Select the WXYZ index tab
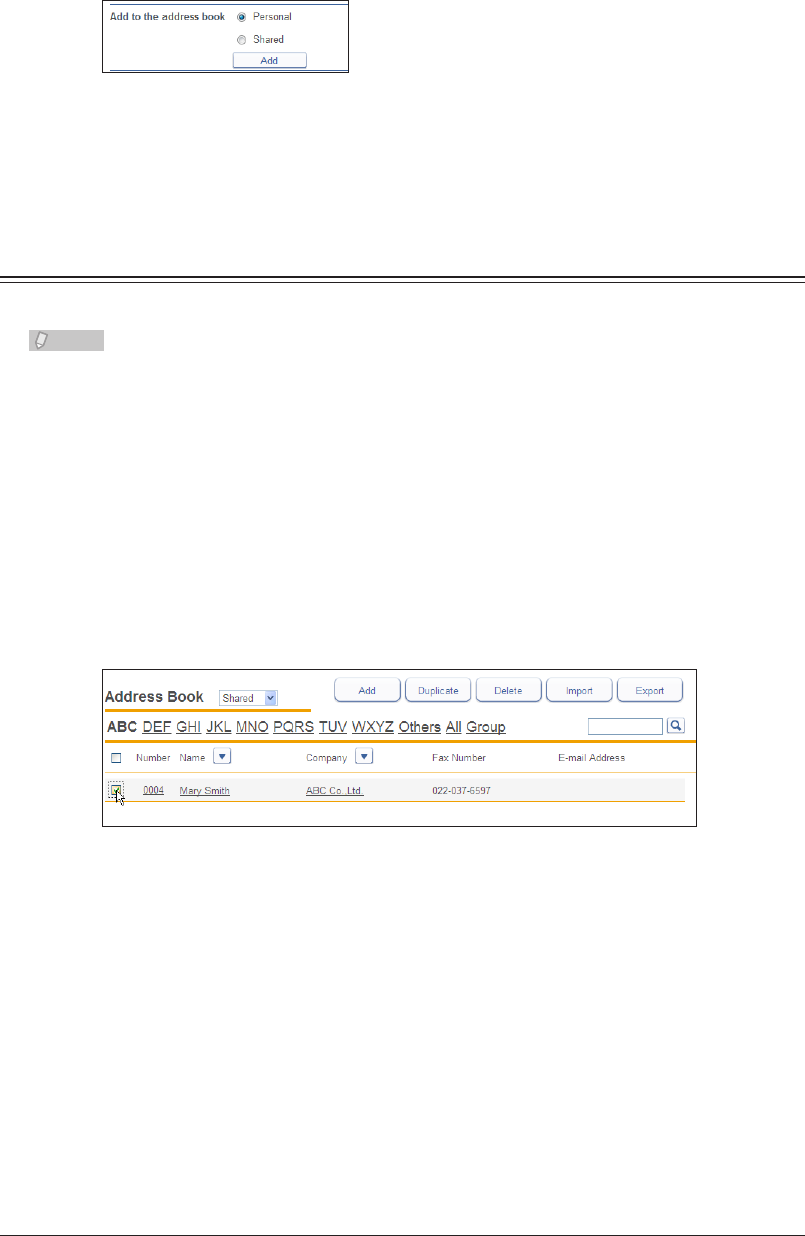This screenshot has height=1236, width=805. (x=373, y=727)
